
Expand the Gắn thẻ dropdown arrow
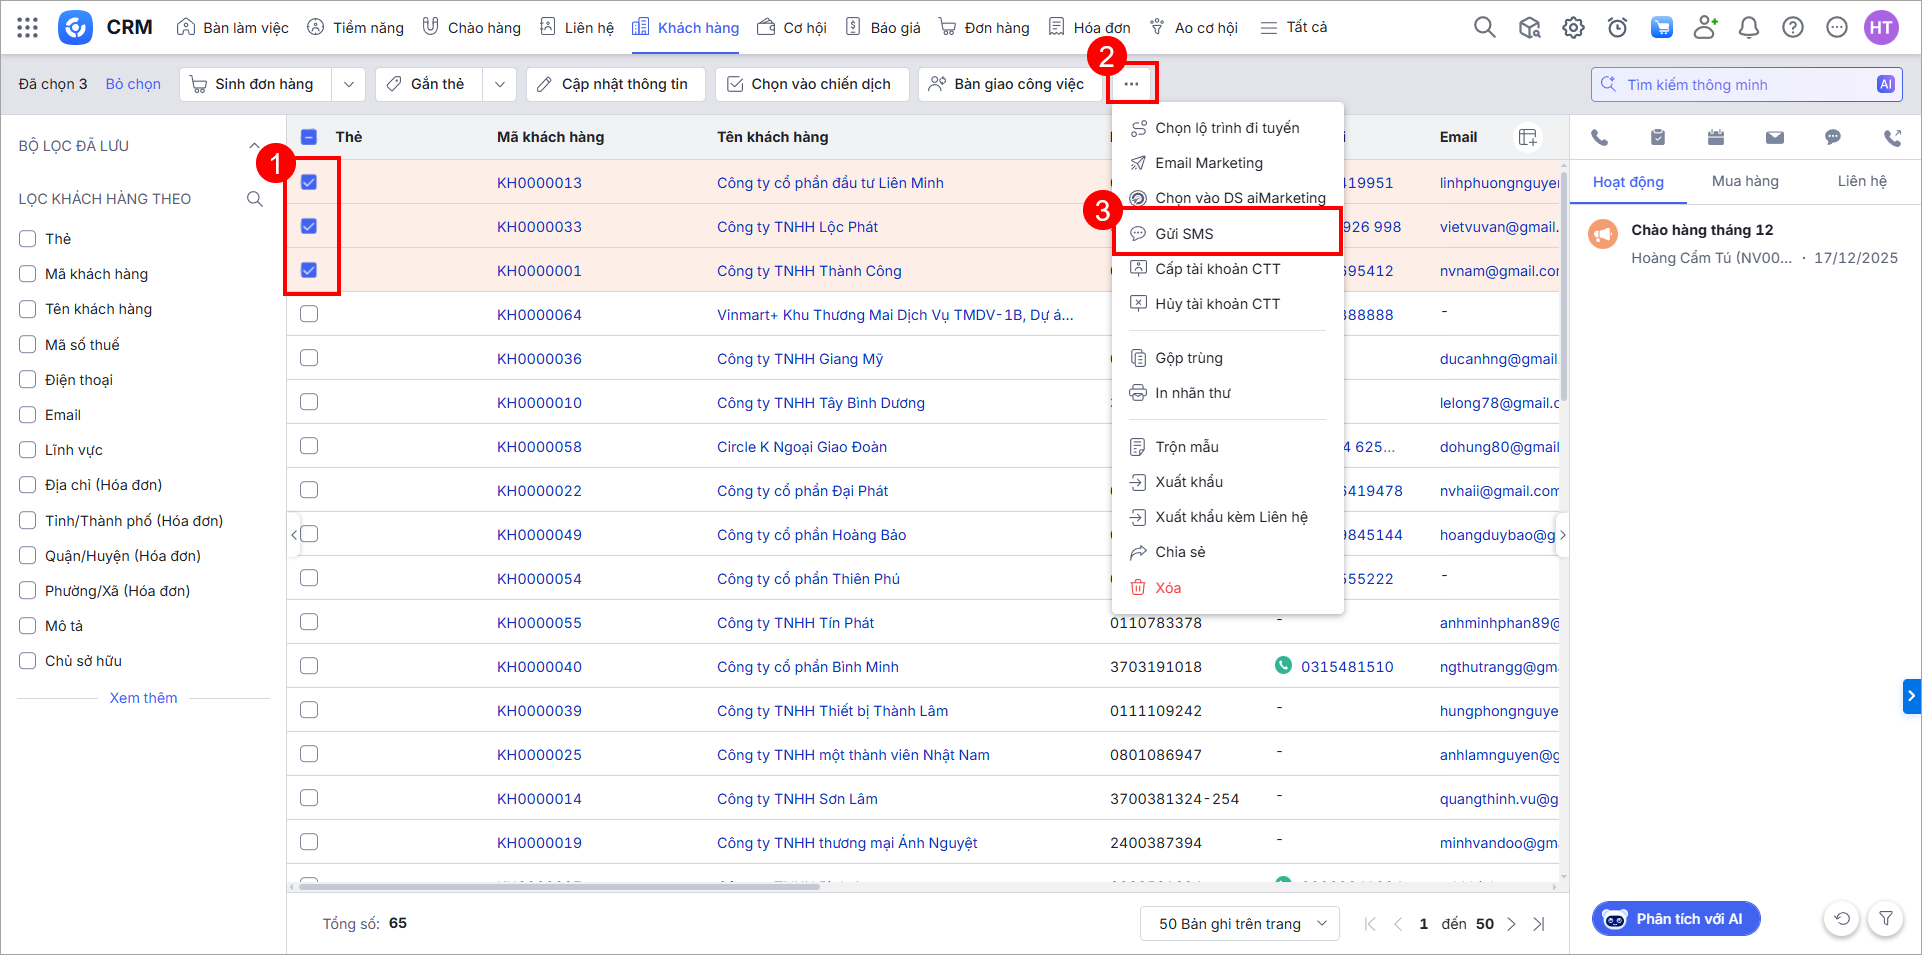[x=499, y=85]
